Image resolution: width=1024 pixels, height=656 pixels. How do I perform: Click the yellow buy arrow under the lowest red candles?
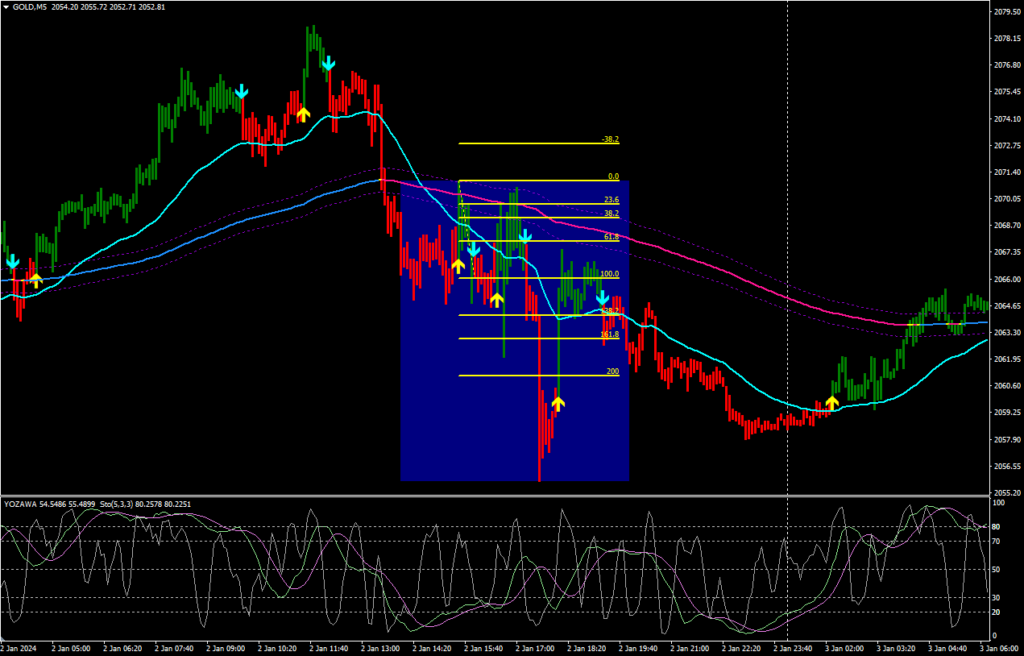558,402
